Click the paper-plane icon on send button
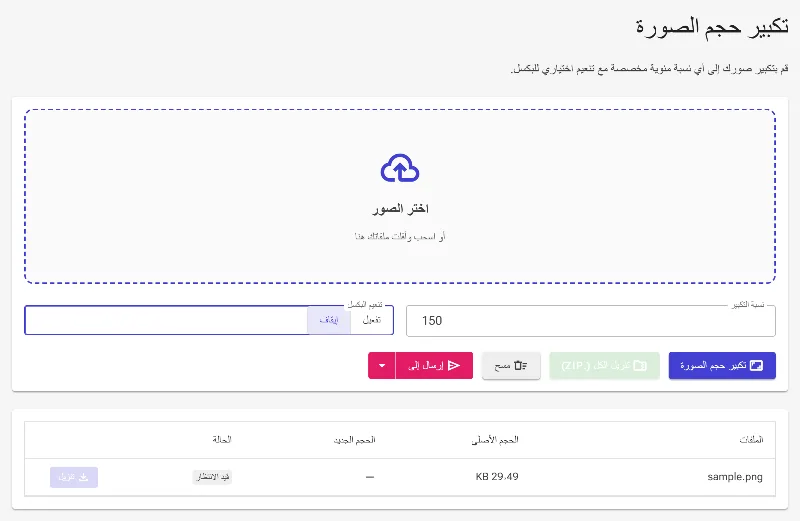Screen dimensions: 800x521 pos(454,365)
